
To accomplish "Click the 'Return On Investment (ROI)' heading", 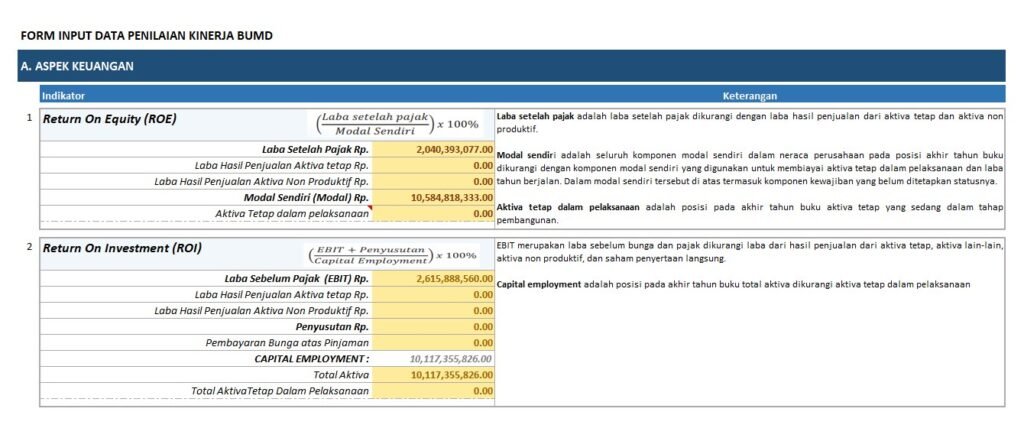I will tap(122, 248).
